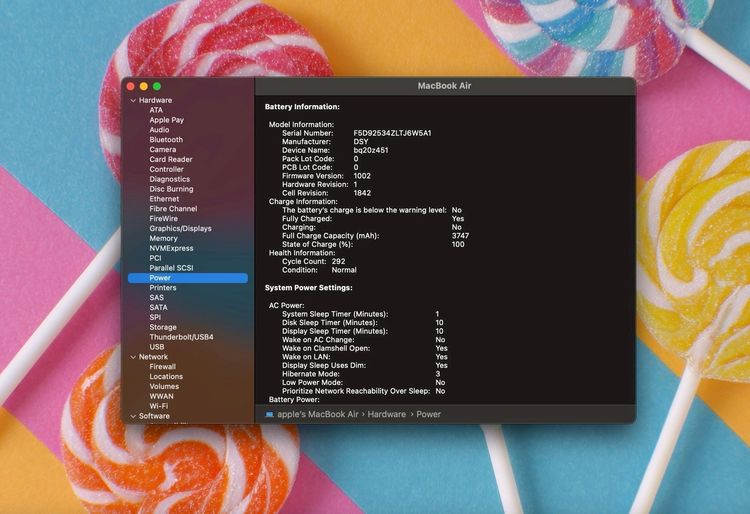Image resolution: width=750 pixels, height=514 pixels.
Task: Open the Disc Burning entry
Action: pyautogui.click(x=171, y=189)
